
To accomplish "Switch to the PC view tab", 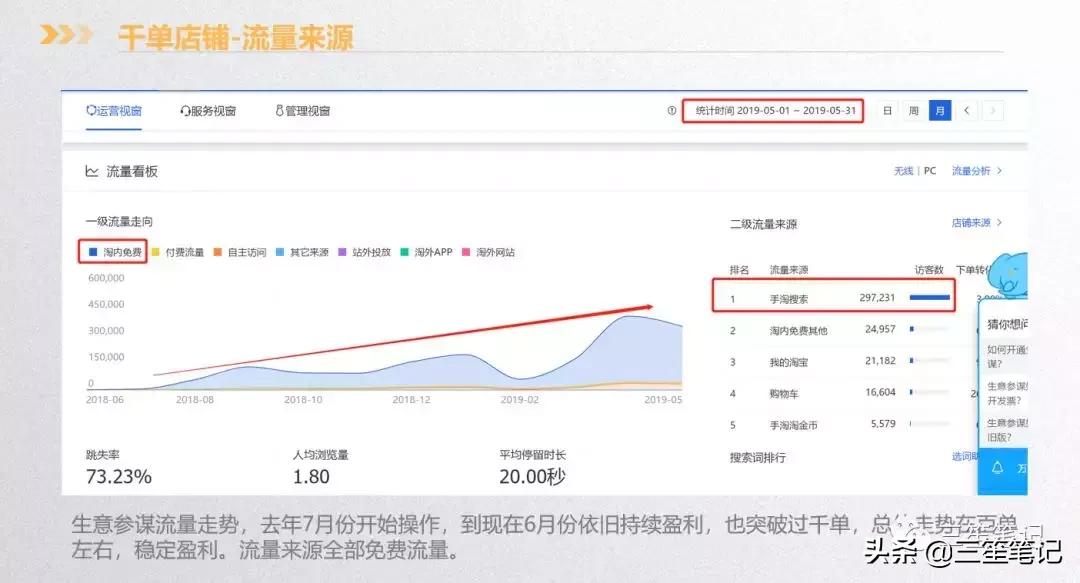I will pos(929,170).
